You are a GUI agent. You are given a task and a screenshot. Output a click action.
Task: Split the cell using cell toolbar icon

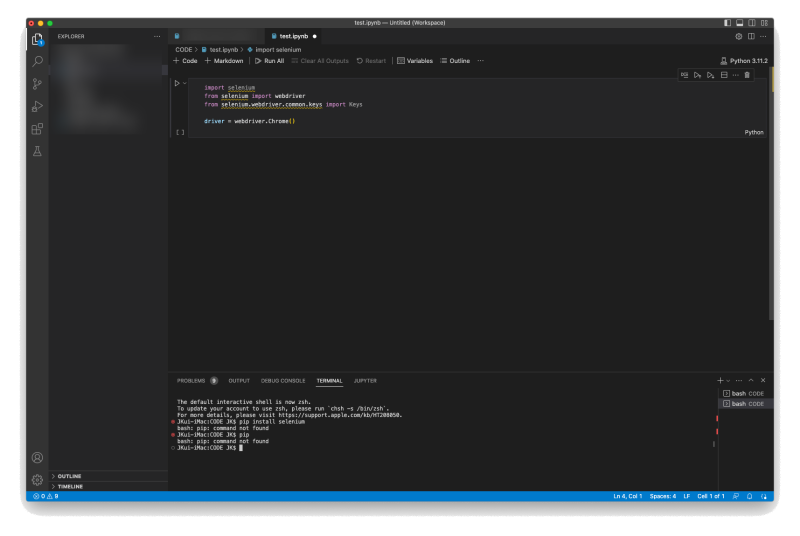pyautogui.click(x=724, y=75)
